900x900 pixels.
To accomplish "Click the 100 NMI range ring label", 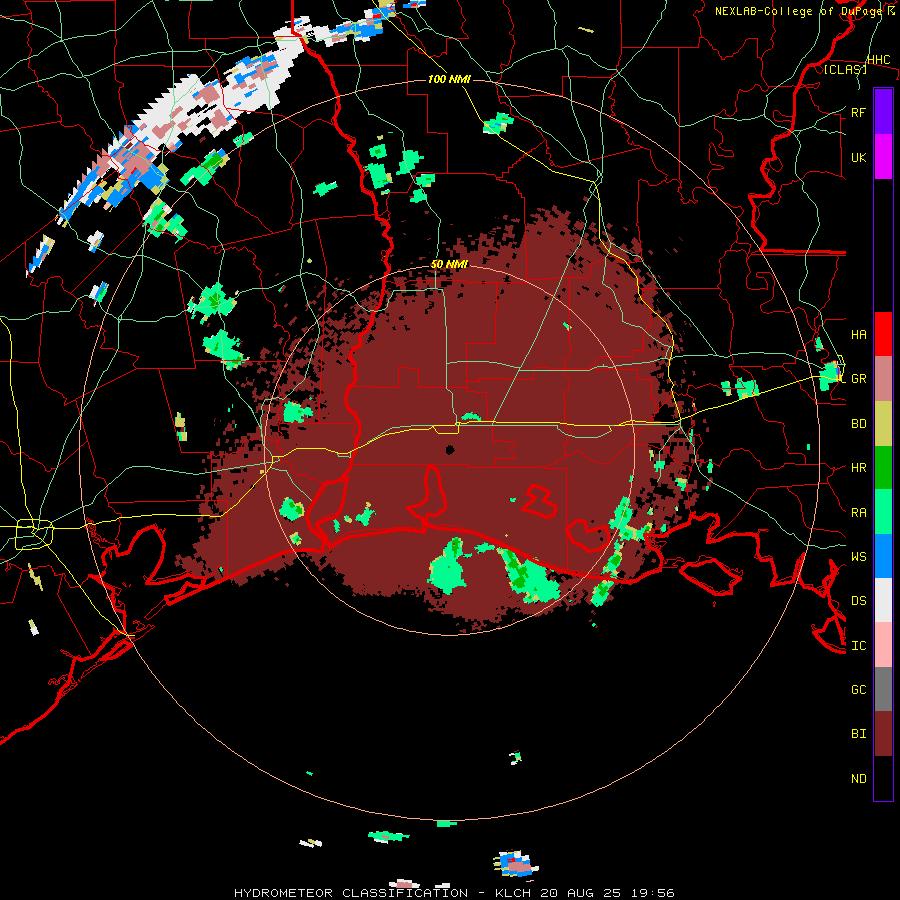I will (x=449, y=79).
